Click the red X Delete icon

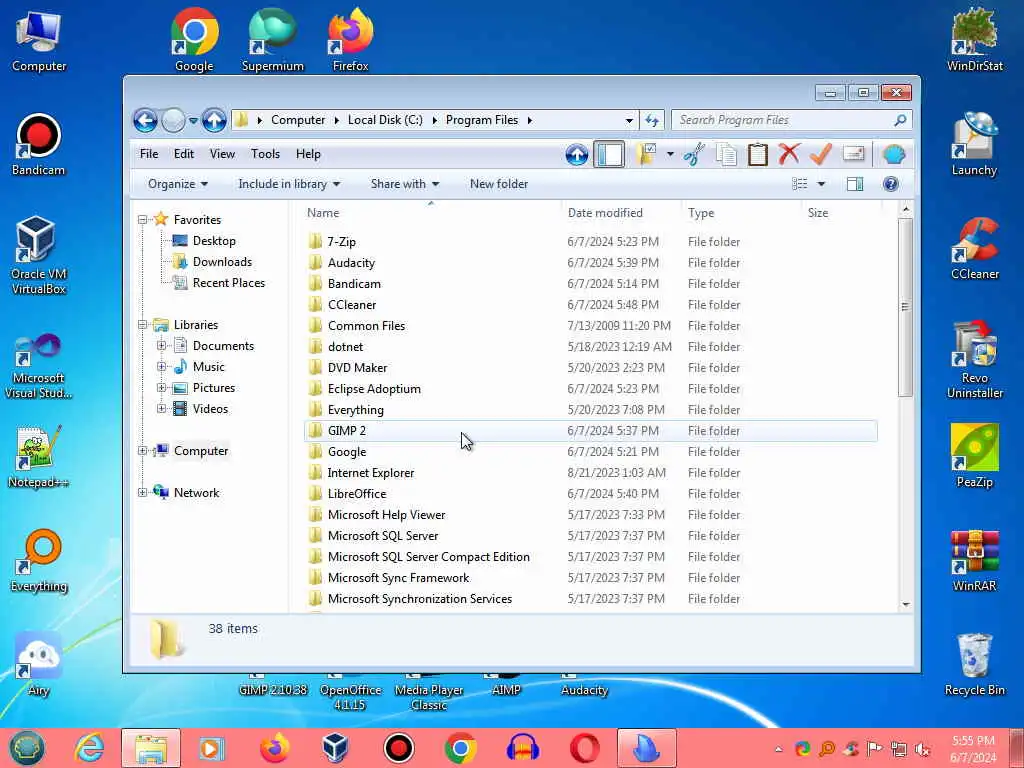(789, 155)
